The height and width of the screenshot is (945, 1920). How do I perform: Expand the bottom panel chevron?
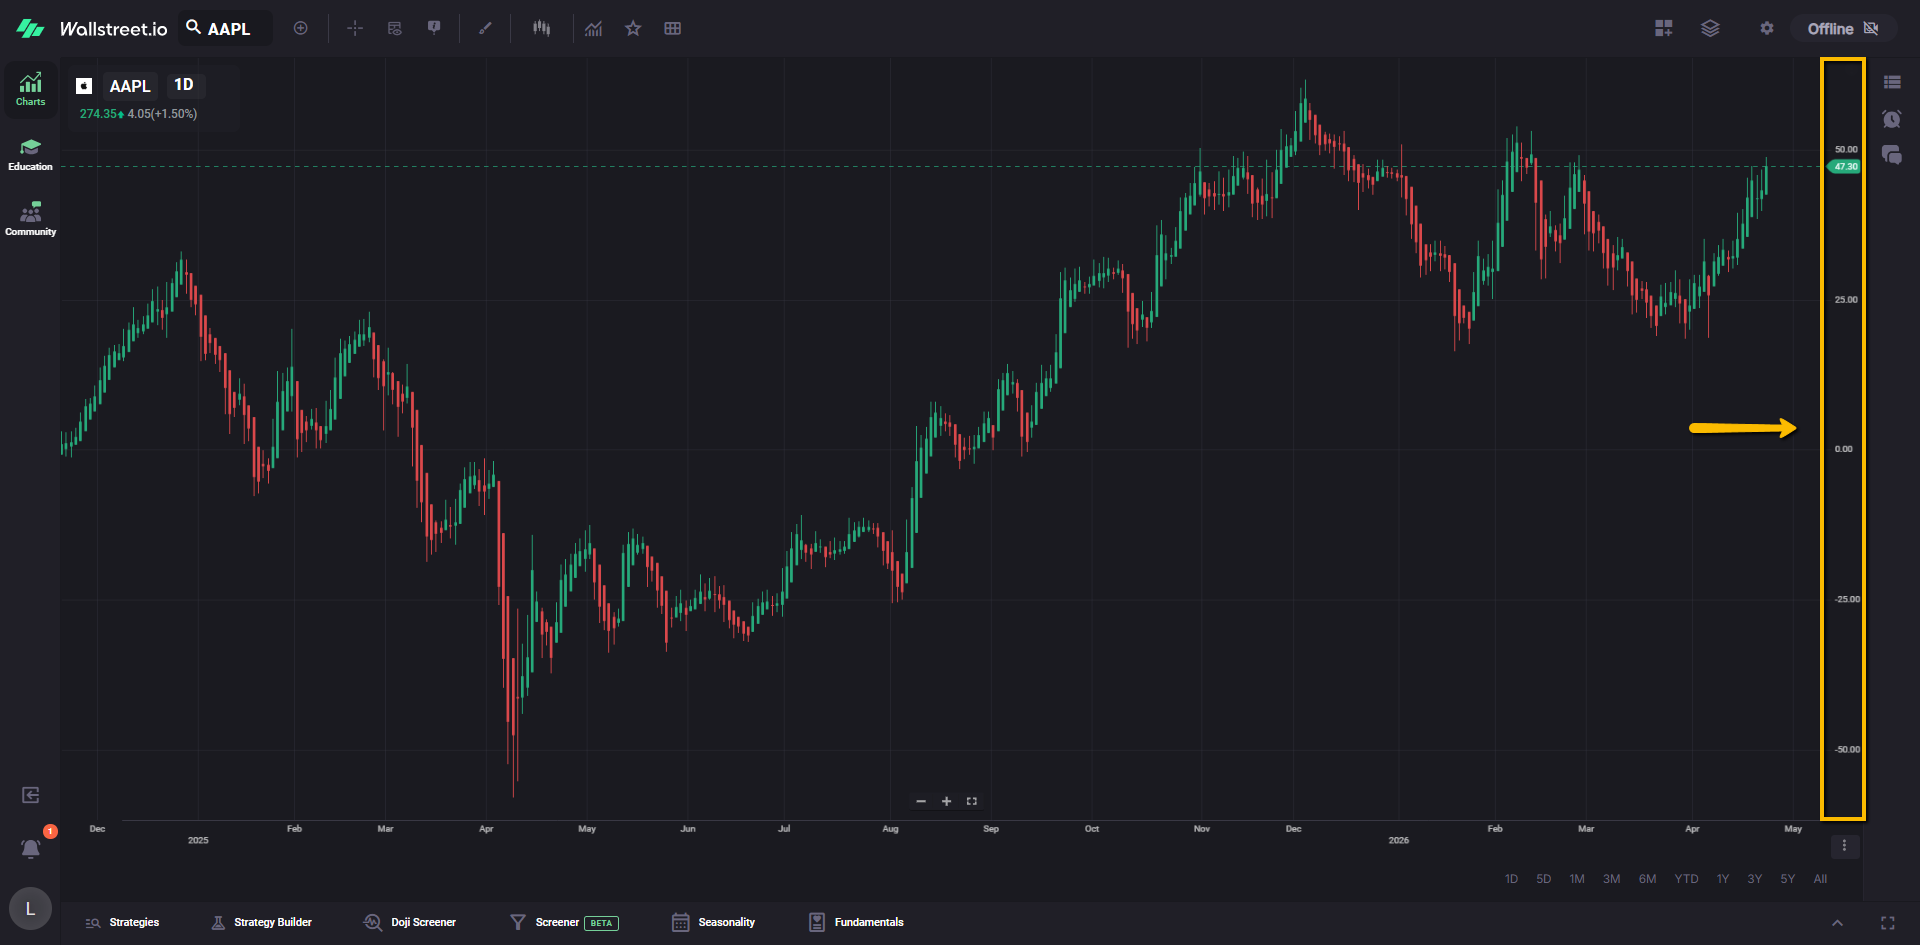tap(1837, 923)
